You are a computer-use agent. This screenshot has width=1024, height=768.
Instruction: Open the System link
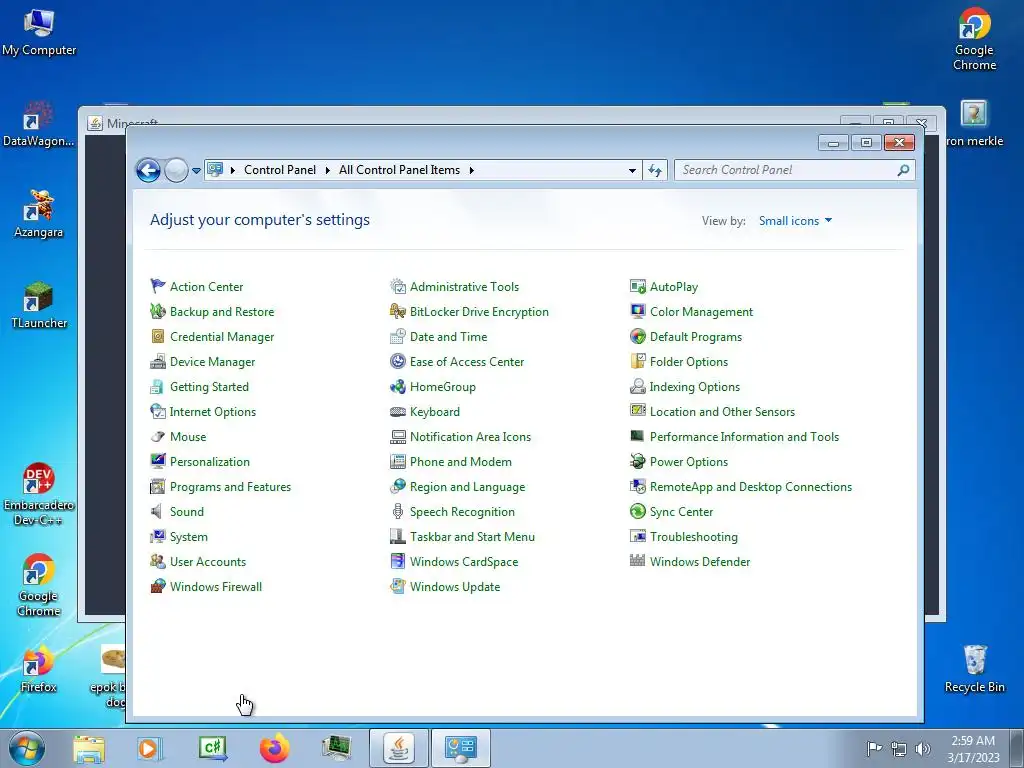tap(189, 537)
